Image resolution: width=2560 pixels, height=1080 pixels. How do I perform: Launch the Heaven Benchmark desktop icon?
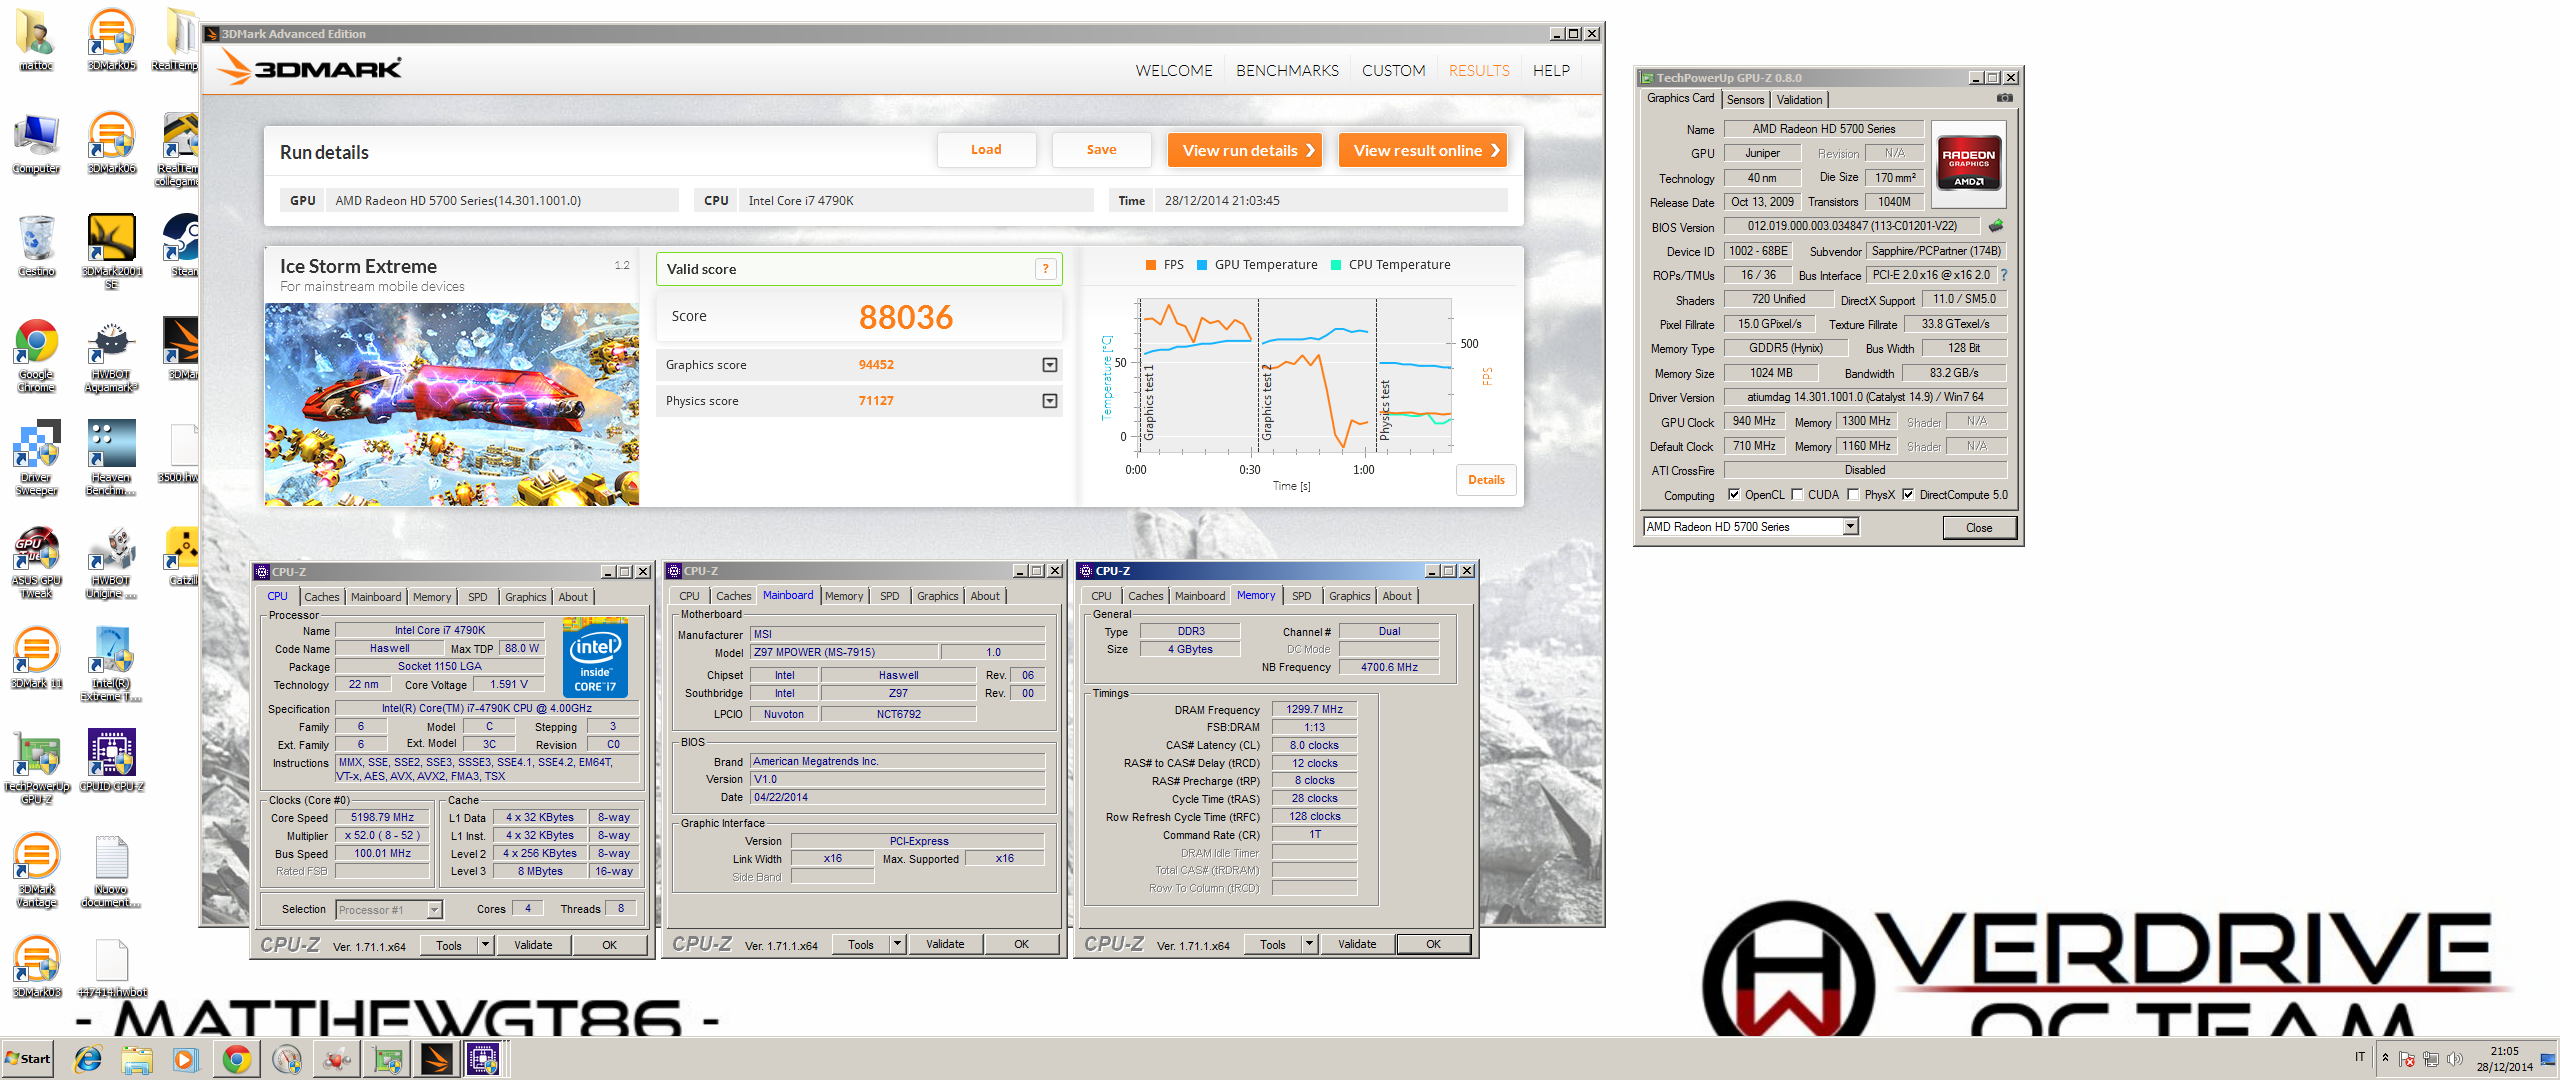(x=111, y=459)
